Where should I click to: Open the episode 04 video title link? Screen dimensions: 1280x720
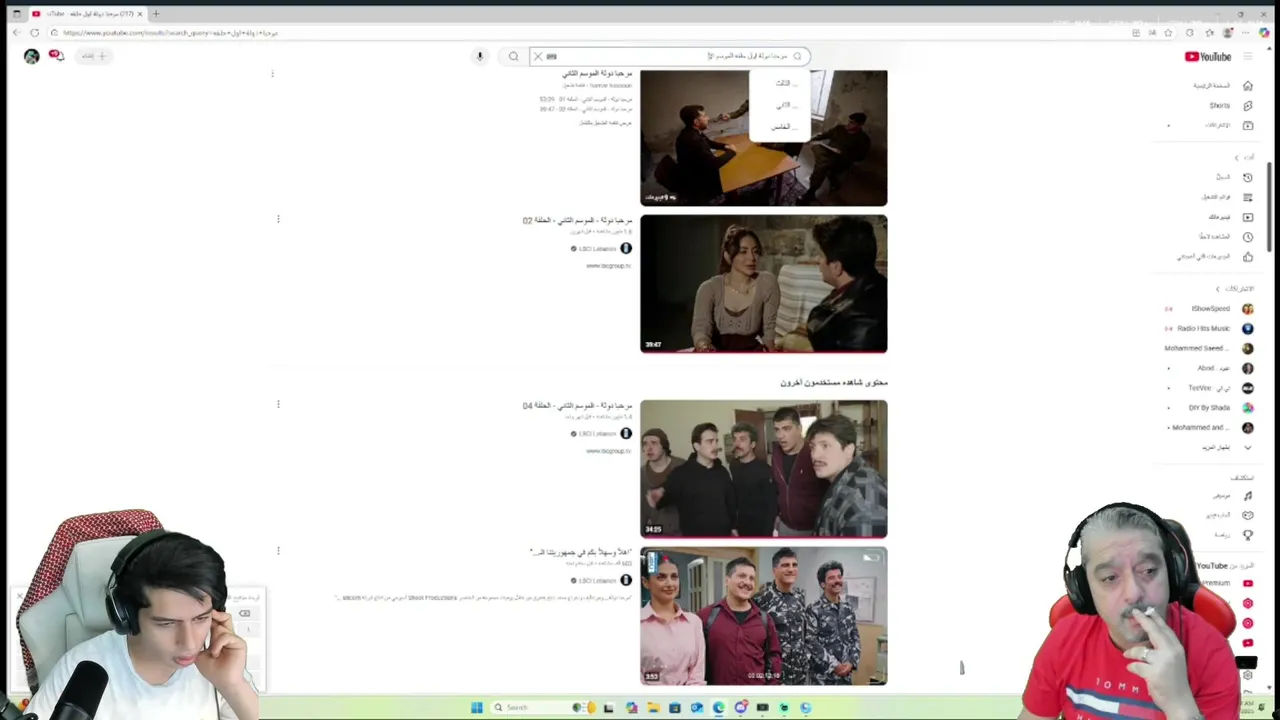coord(577,405)
